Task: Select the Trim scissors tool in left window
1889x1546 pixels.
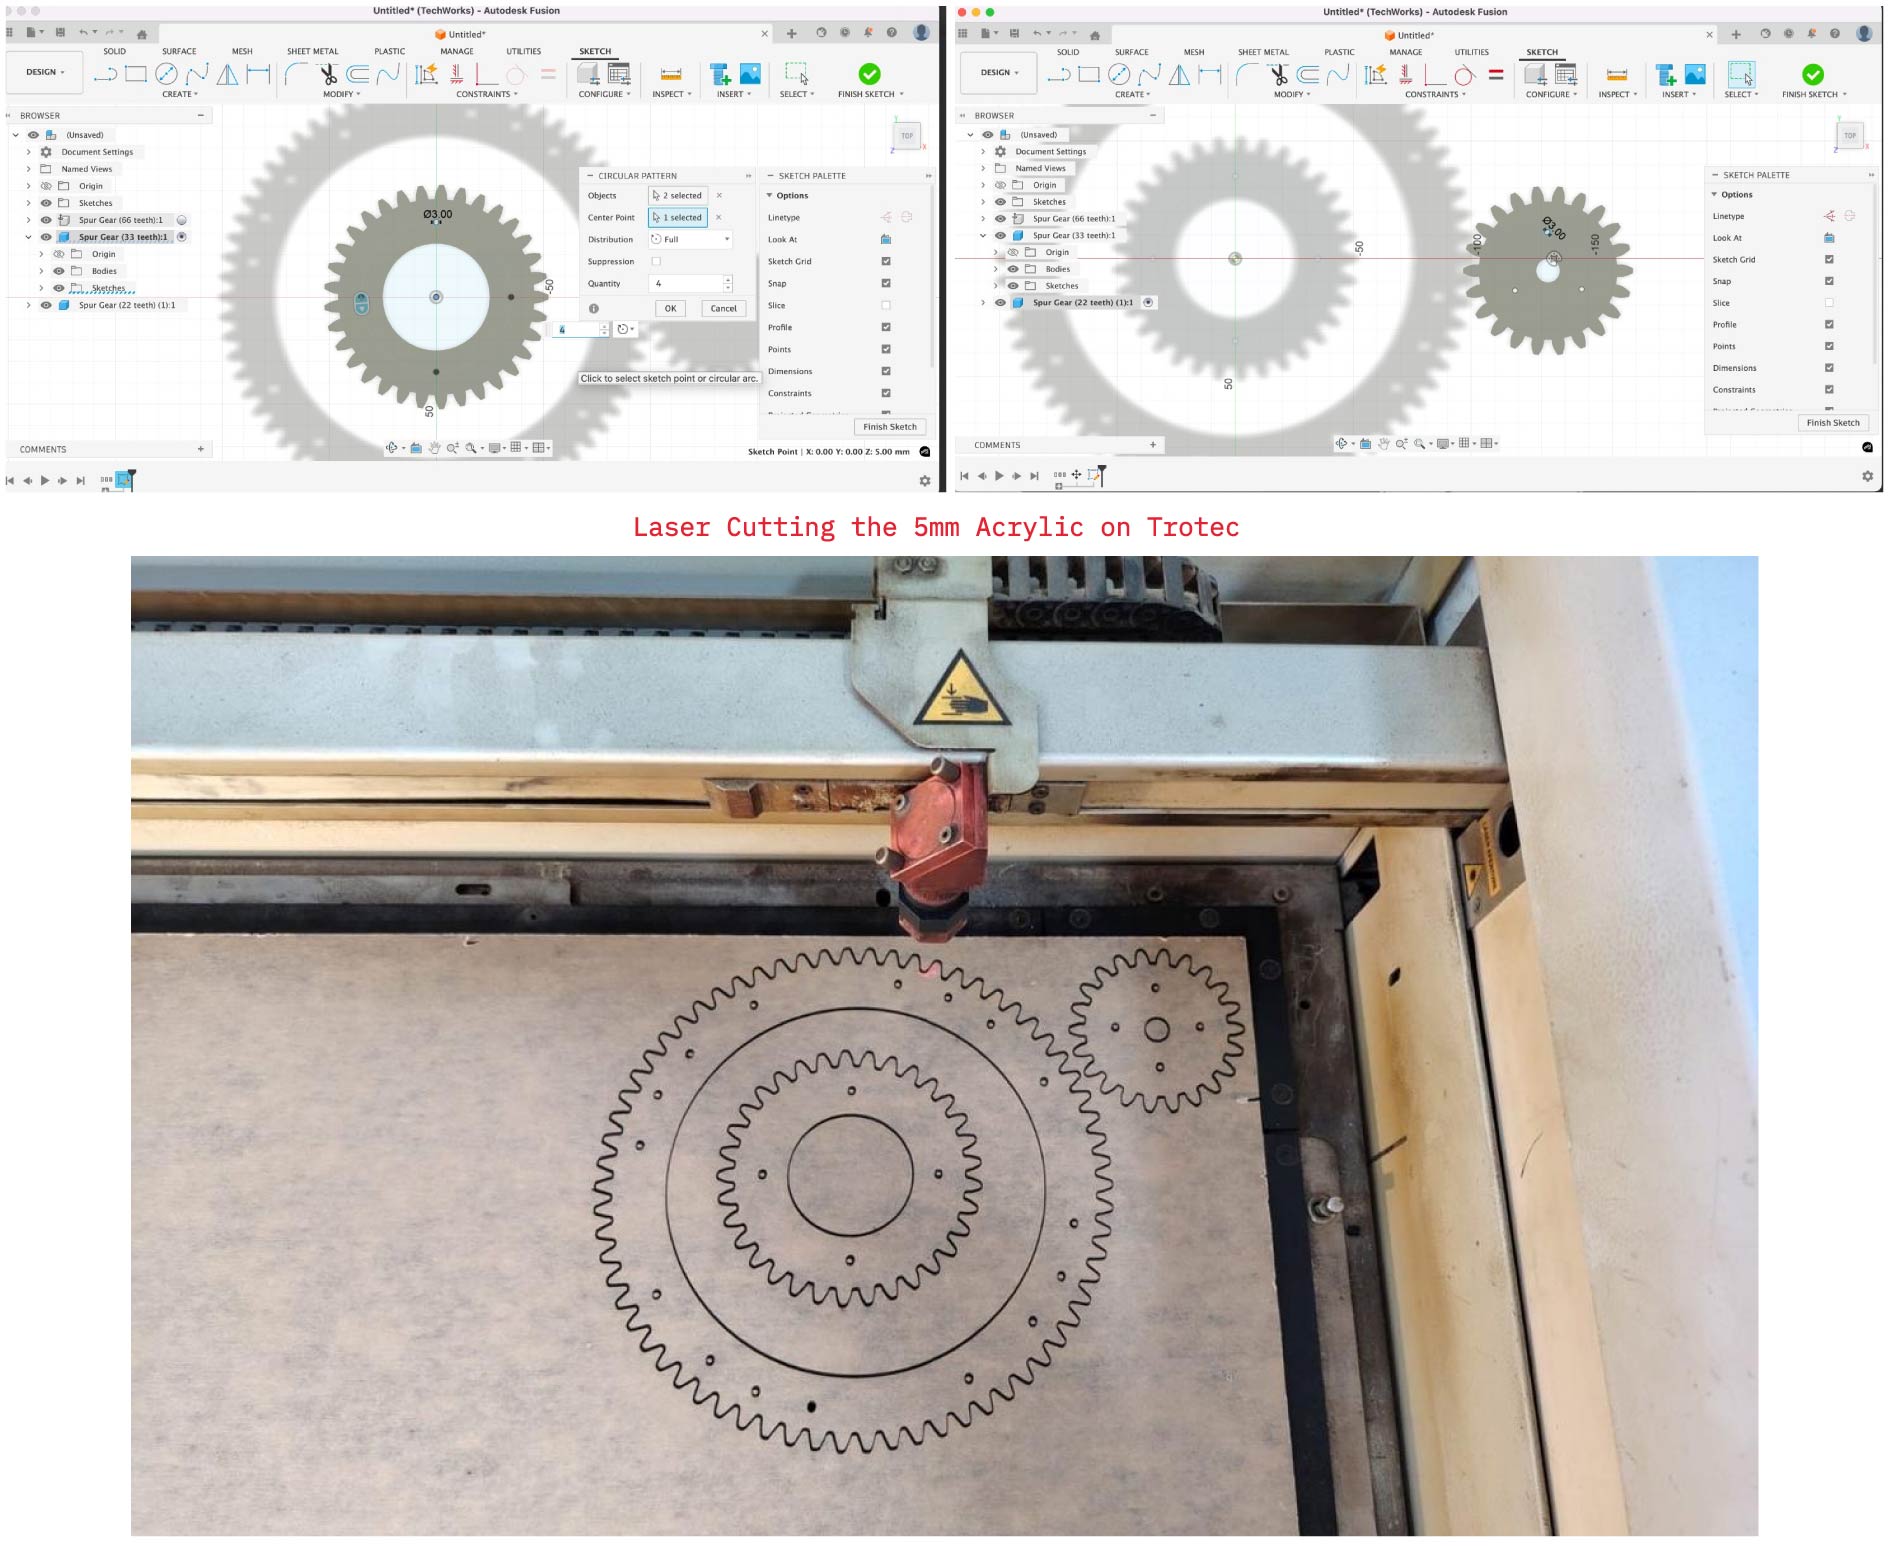Action: (x=328, y=74)
